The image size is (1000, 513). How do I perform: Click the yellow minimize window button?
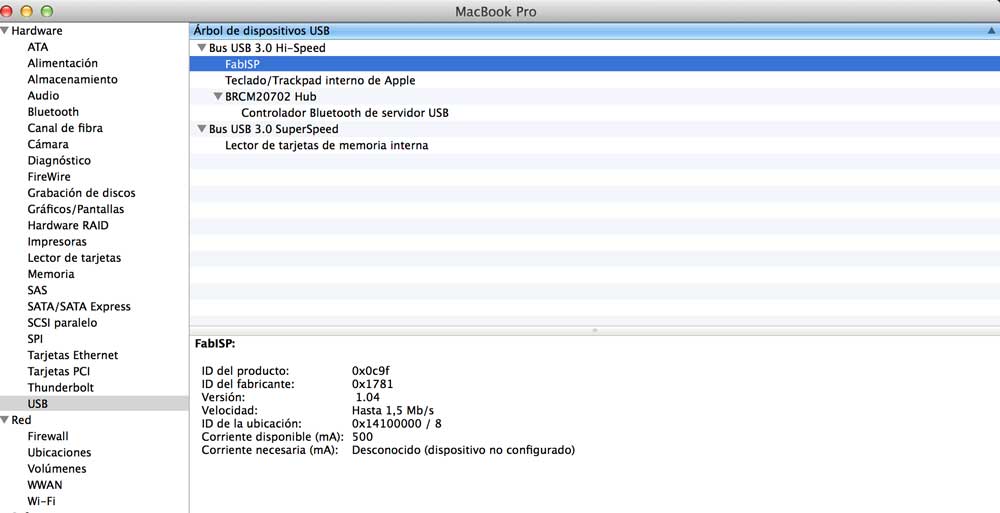pos(26,11)
